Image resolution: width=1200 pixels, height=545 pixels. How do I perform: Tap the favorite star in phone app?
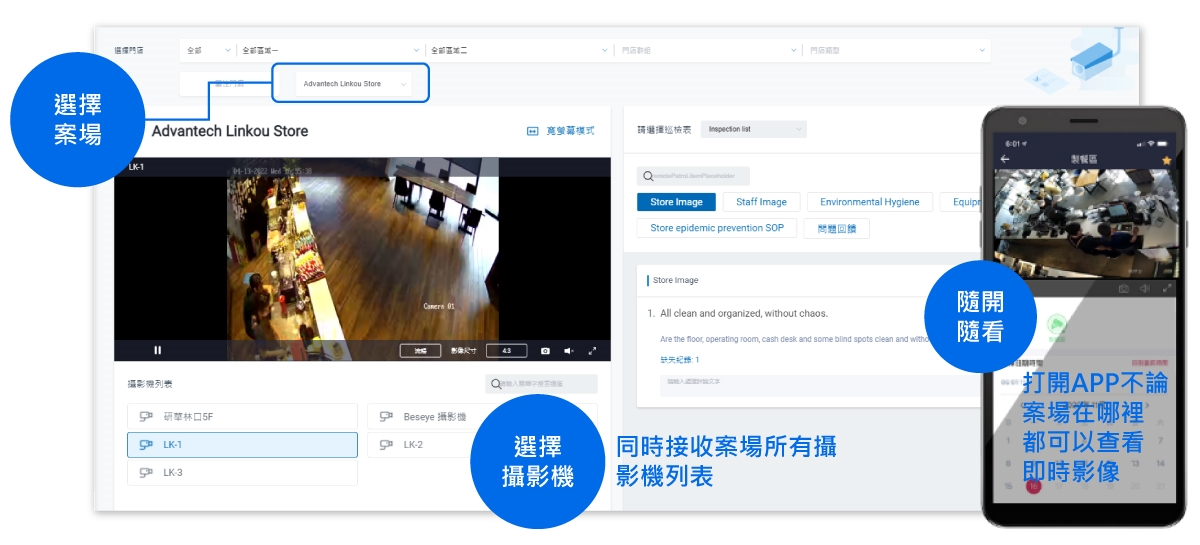(1165, 158)
